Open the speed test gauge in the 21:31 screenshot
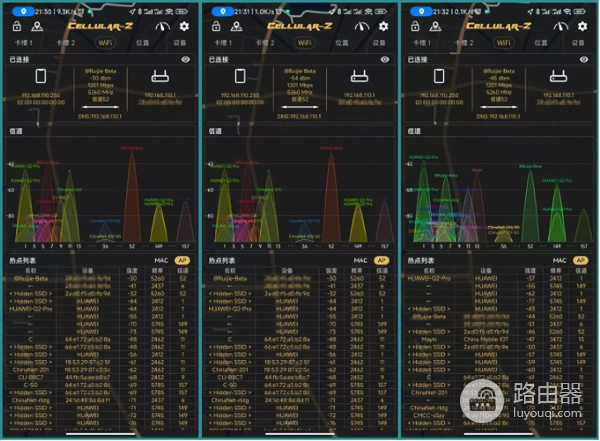The height and width of the screenshot is (441, 600). (362, 26)
